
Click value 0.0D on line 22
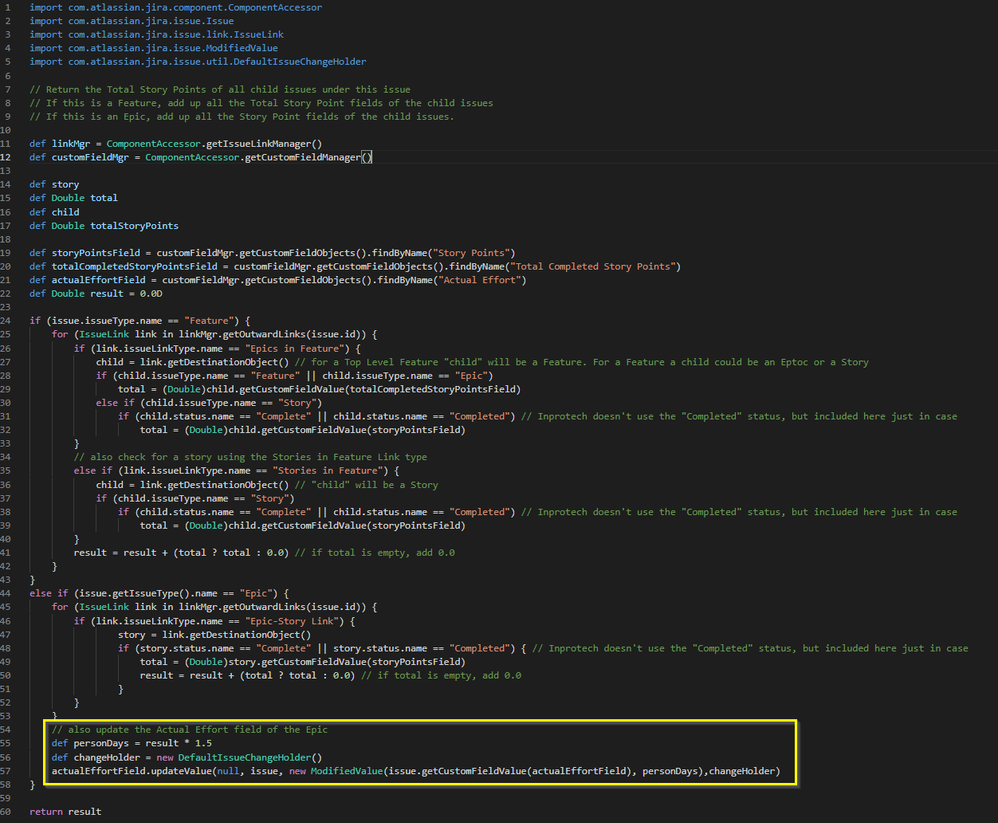point(151,293)
